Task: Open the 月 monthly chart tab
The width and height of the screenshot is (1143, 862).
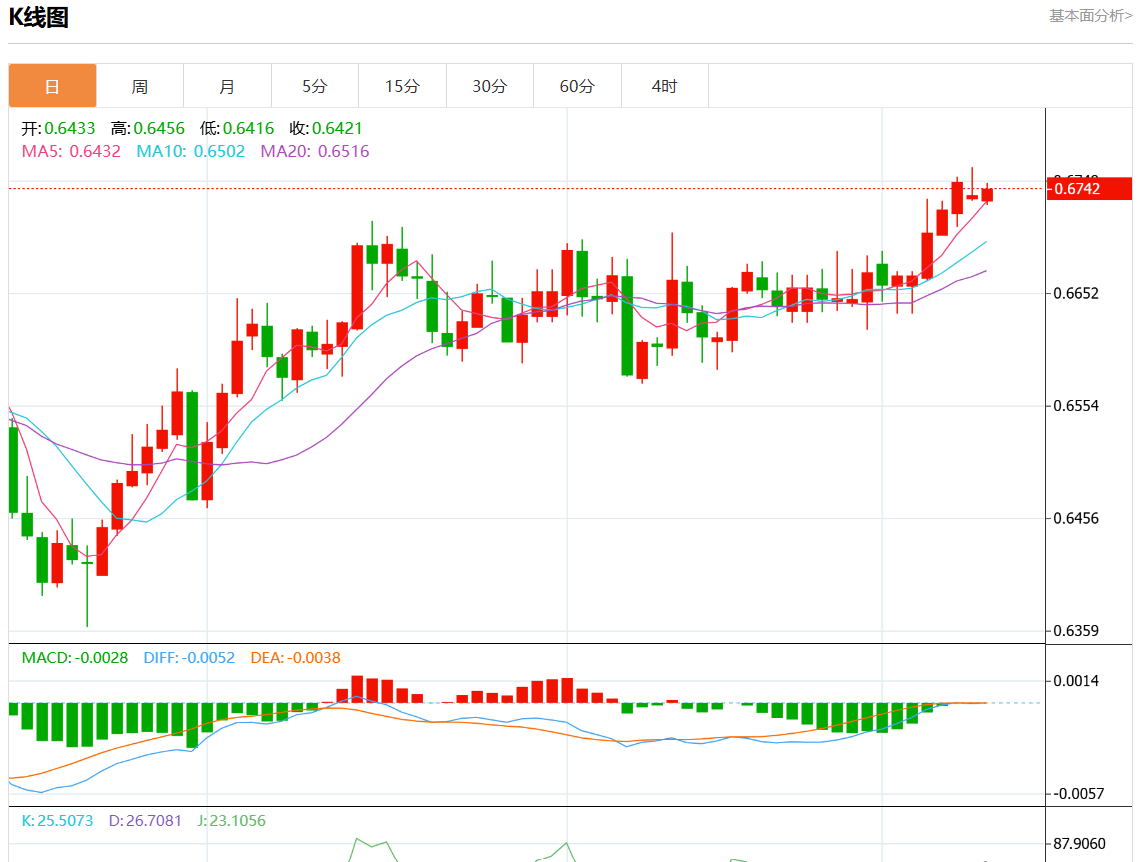Action: click(x=227, y=86)
